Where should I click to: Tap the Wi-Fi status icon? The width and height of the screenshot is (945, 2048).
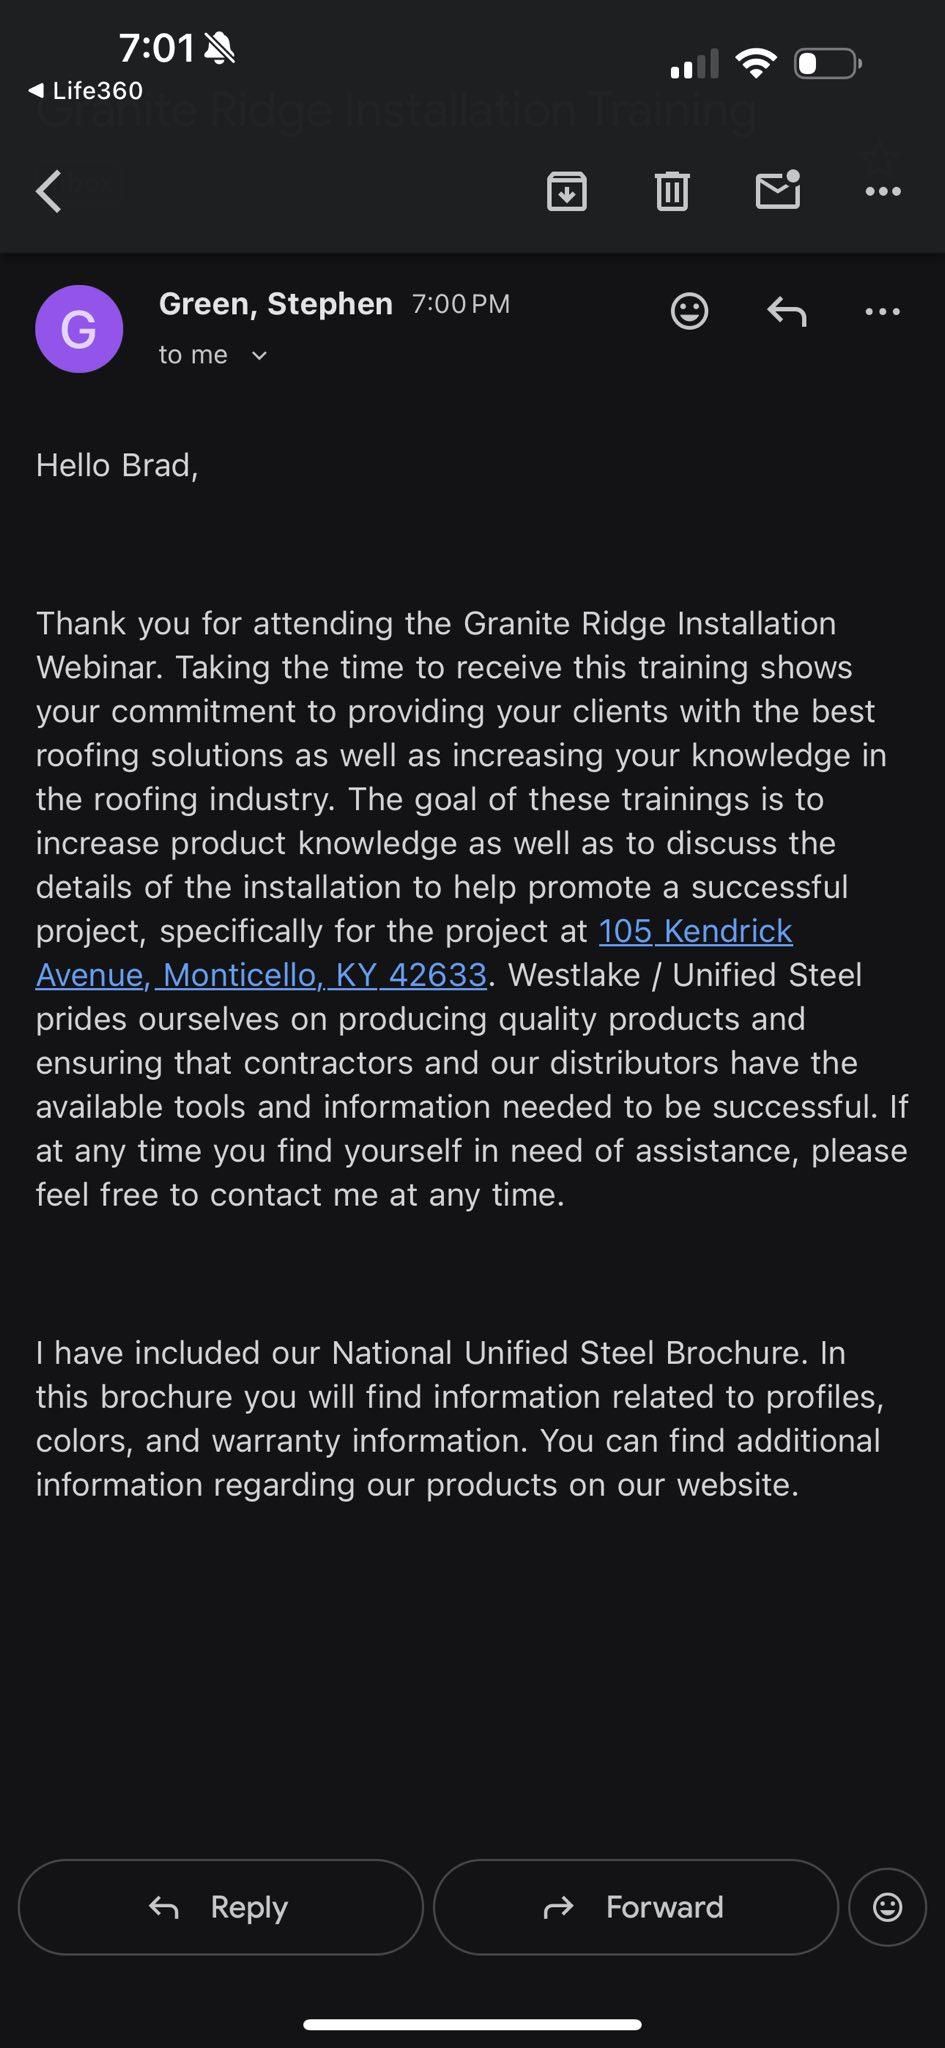756,64
